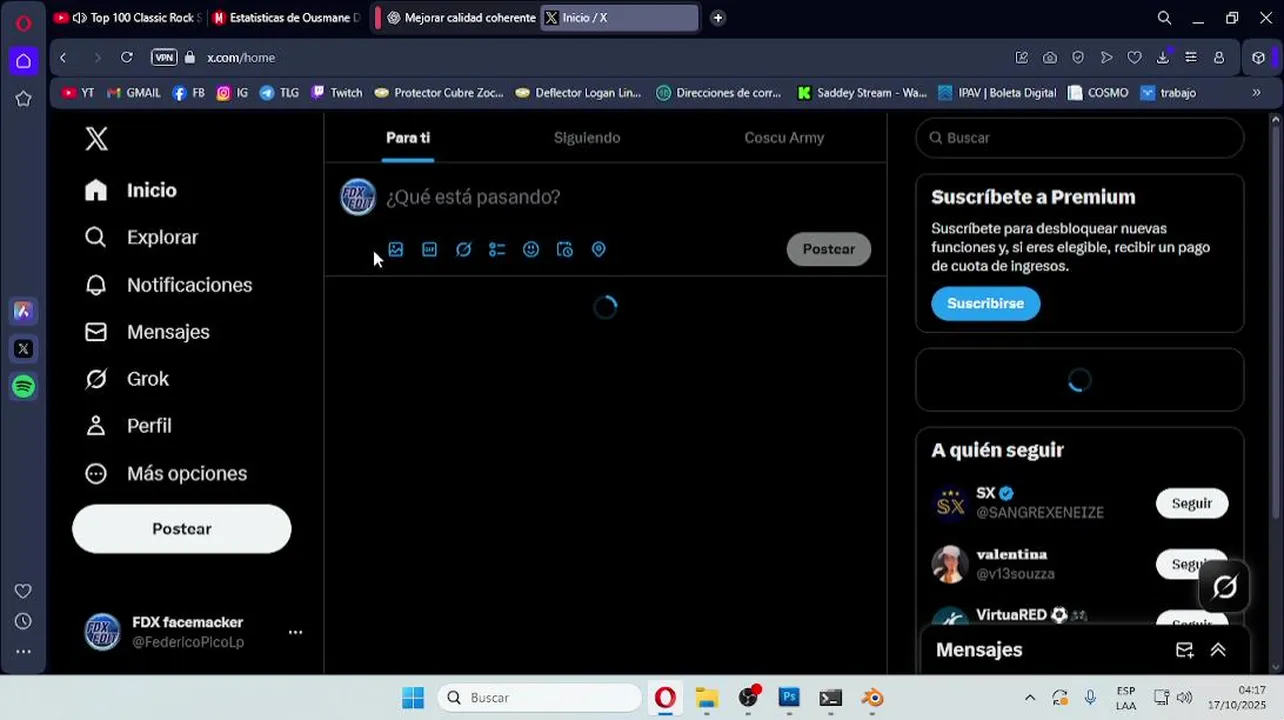Screen dimensions: 1284x720
Task: Expand the Mensajes drawer with double chevron
Action: point(1218,650)
